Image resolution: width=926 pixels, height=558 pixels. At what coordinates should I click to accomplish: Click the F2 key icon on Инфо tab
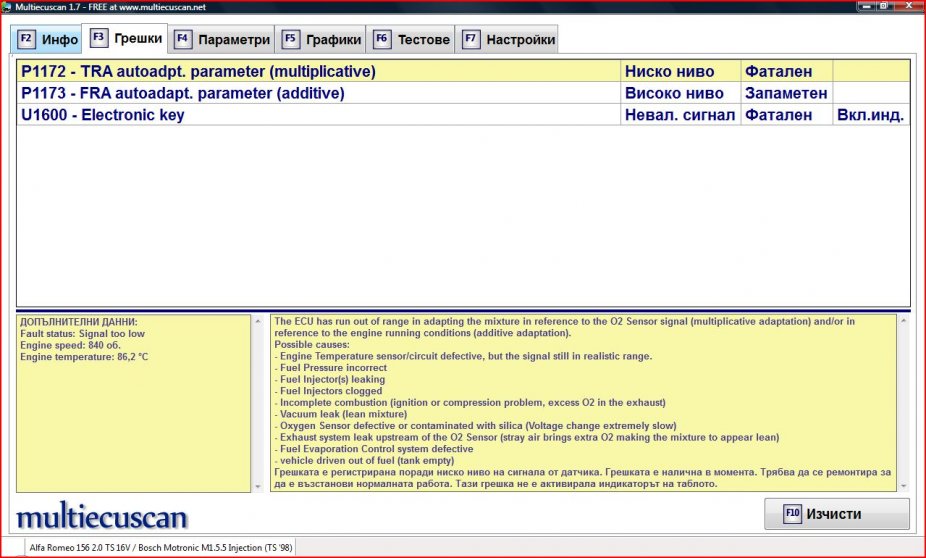[x=27, y=40]
